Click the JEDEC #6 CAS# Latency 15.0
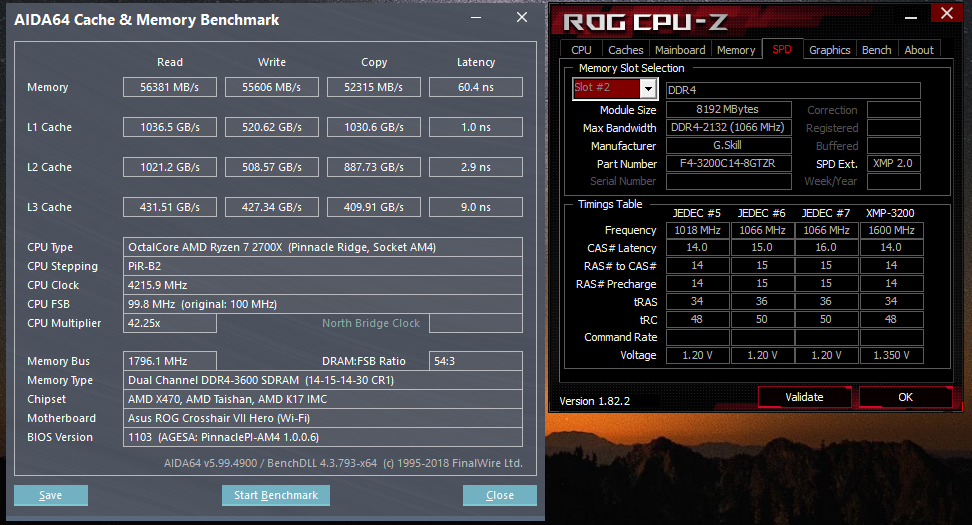 pyautogui.click(x=762, y=248)
